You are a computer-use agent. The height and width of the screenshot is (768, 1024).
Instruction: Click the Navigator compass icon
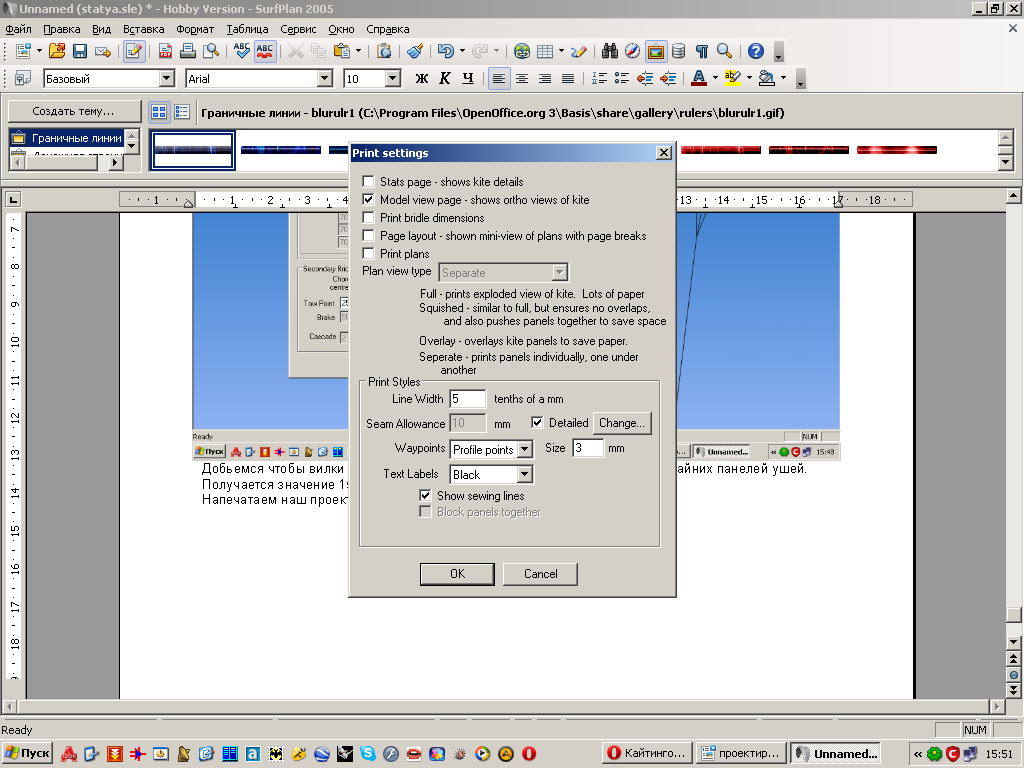(632, 51)
